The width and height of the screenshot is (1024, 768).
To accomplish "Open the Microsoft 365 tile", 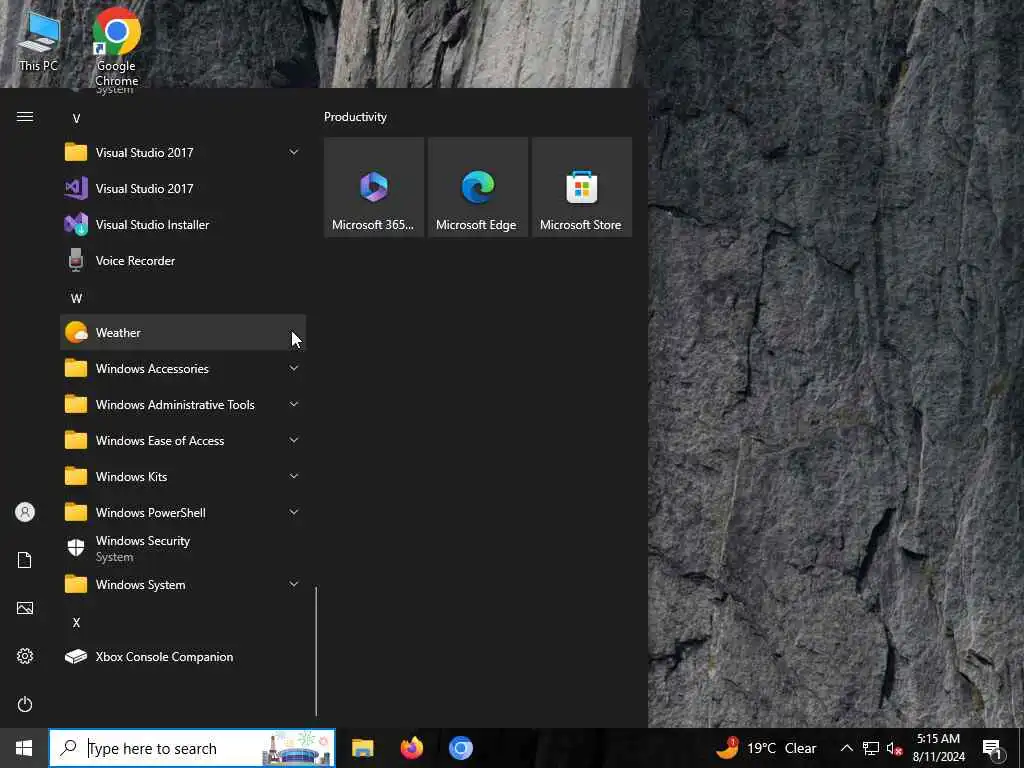I will click(x=374, y=187).
